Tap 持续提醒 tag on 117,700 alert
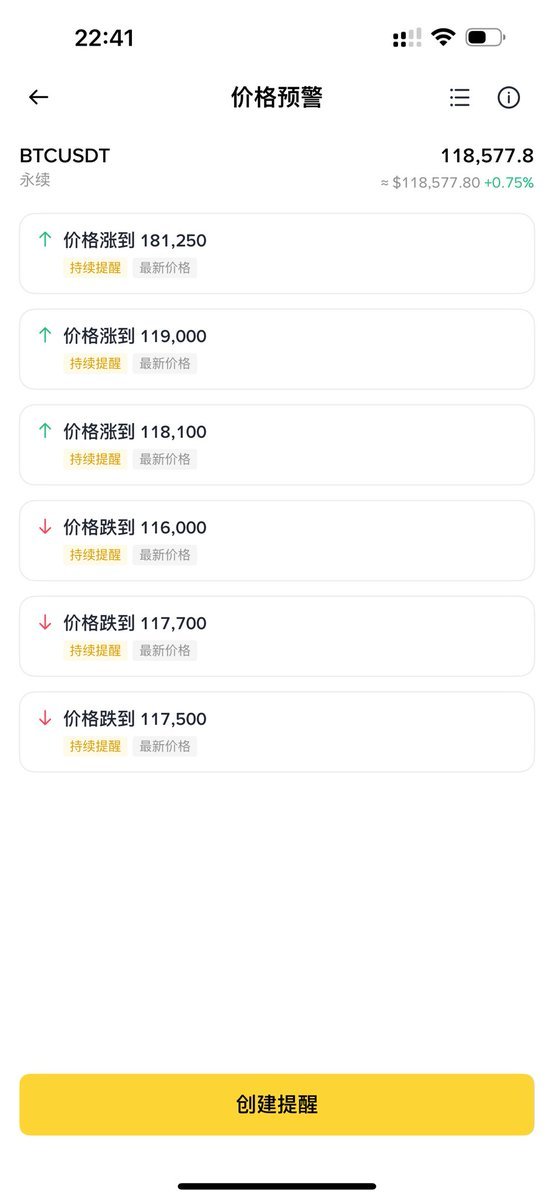This screenshot has height=1200, width=554. point(95,650)
